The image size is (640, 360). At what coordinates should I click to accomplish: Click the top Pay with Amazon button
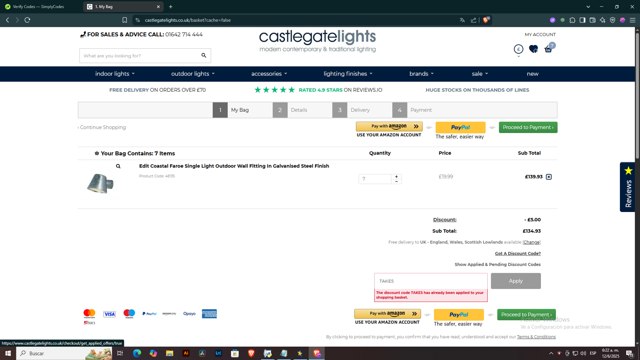[x=389, y=127]
